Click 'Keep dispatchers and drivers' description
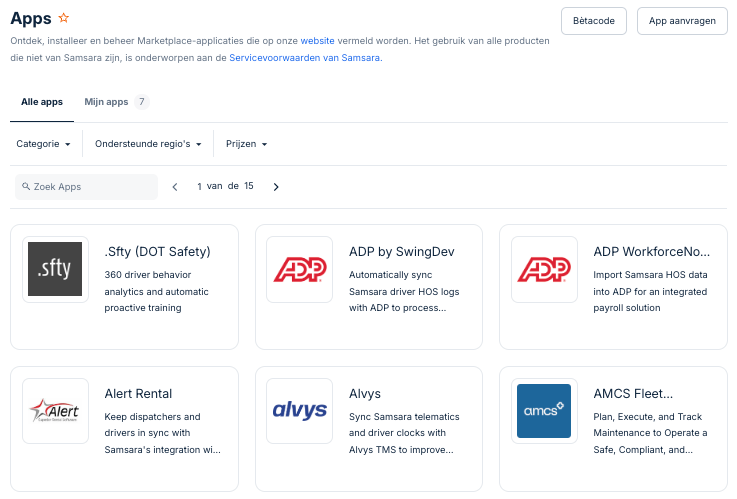The width and height of the screenshot is (737, 499). [x=162, y=433]
